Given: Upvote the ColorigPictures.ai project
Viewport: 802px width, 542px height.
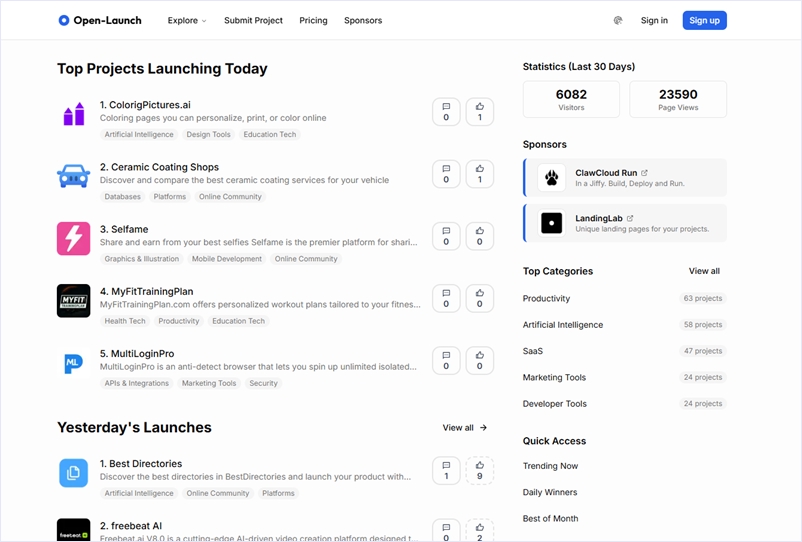Looking at the screenshot, I should [480, 112].
